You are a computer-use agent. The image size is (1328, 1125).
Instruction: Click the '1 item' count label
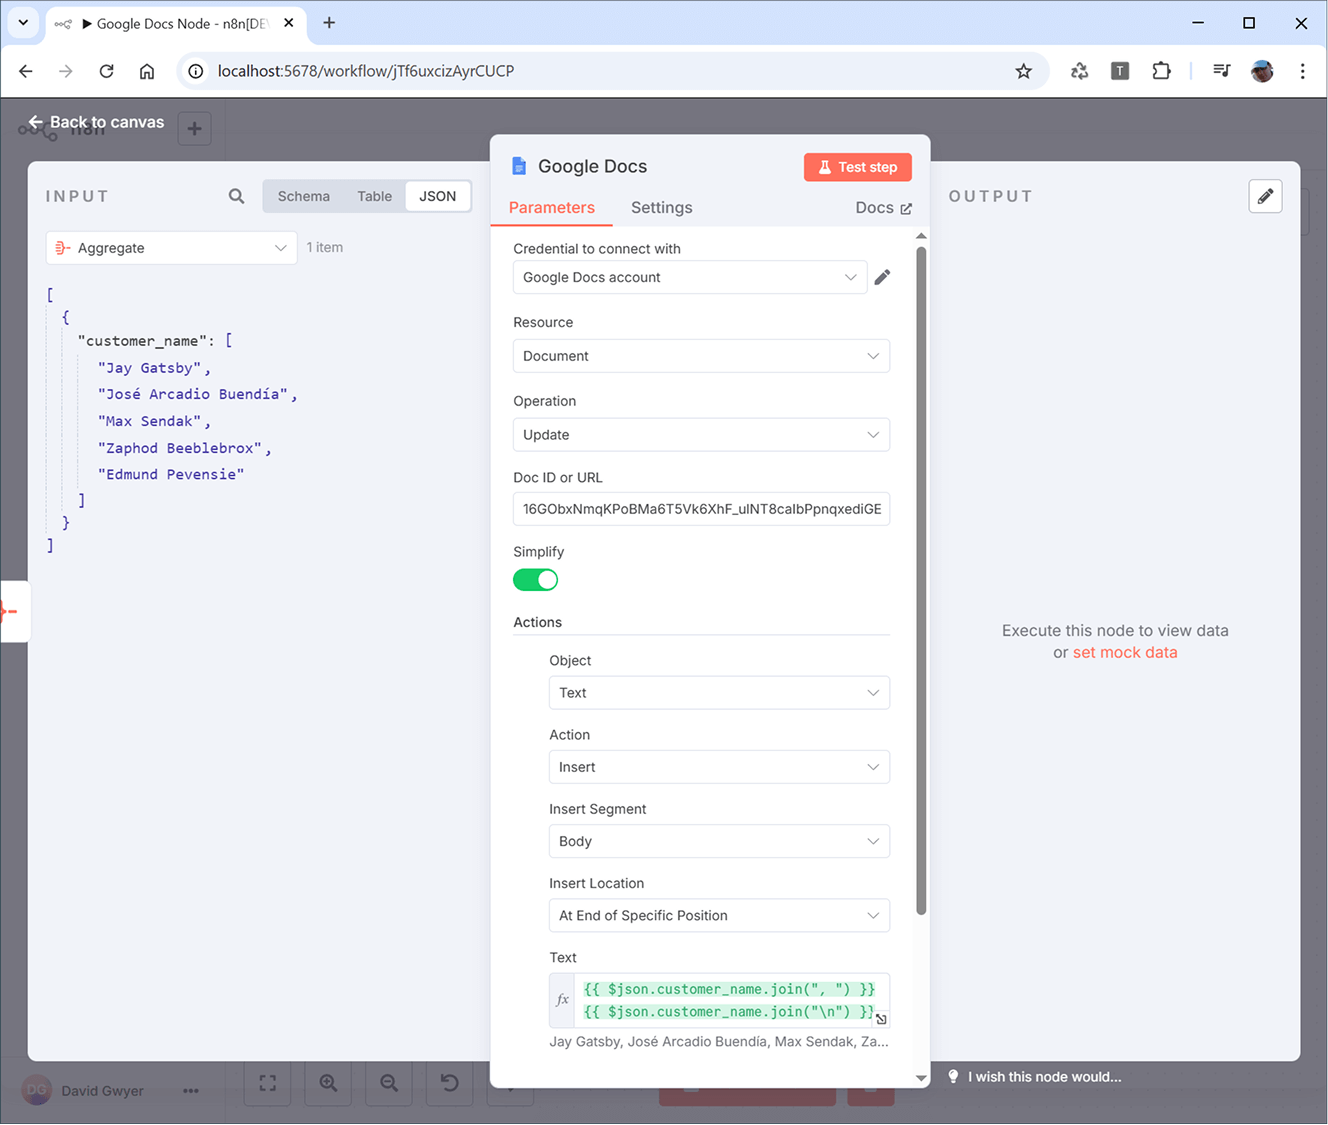click(x=325, y=247)
